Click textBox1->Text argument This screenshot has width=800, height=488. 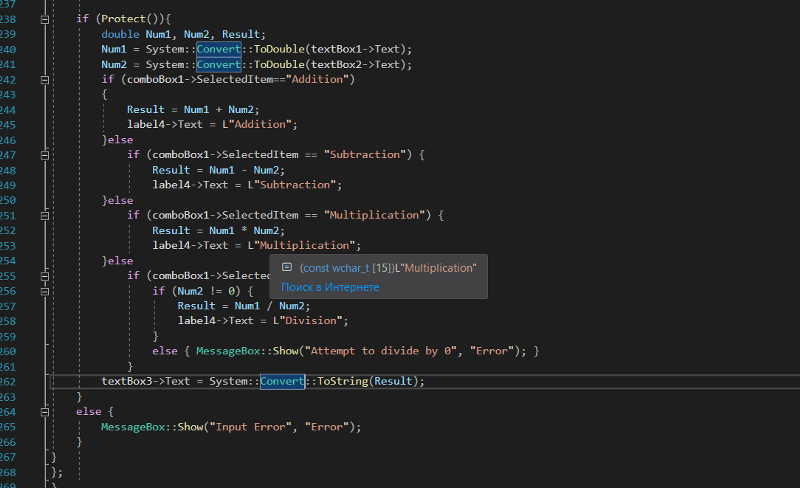pyautogui.click(x=355, y=49)
